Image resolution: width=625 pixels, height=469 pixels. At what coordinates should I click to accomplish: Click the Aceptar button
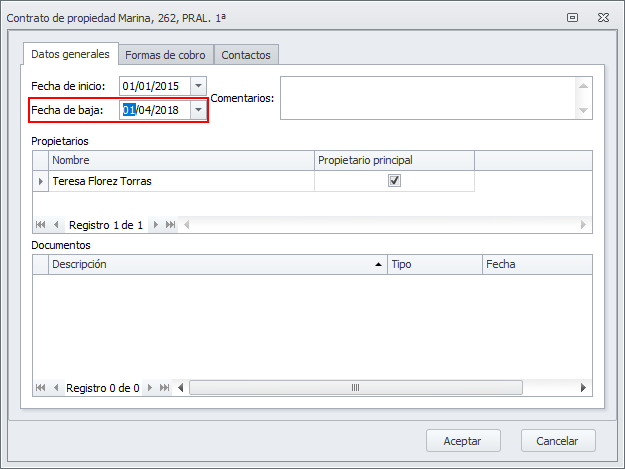click(x=463, y=440)
